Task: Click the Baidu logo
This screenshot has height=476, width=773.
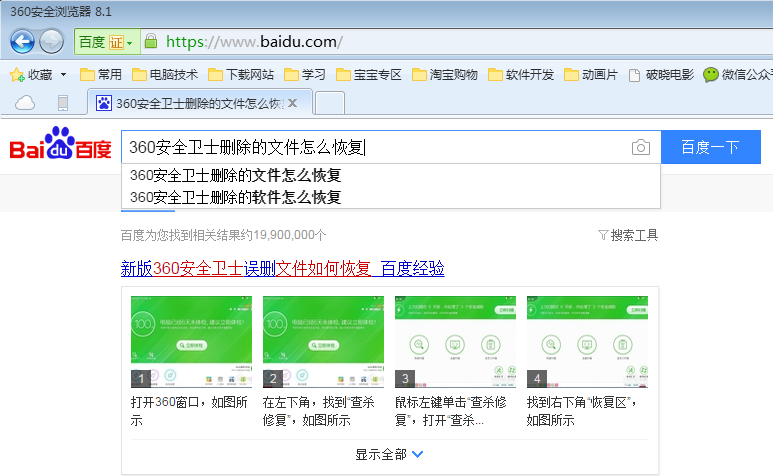Action: pyautogui.click(x=60, y=144)
